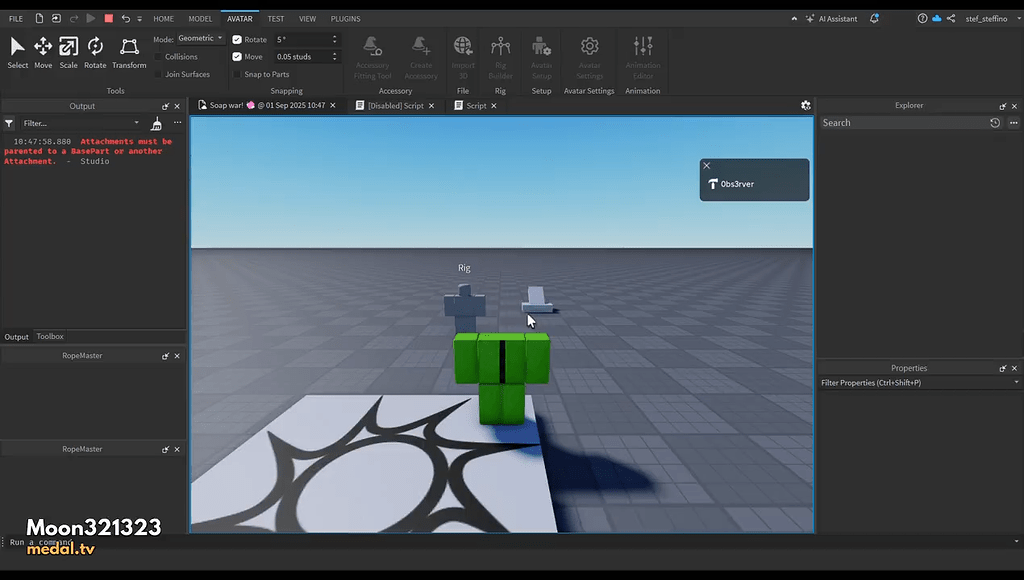The height and width of the screenshot is (580, 1024).
Task: Switch to the MODEL ribbon tab
Action: coord(199,18)
